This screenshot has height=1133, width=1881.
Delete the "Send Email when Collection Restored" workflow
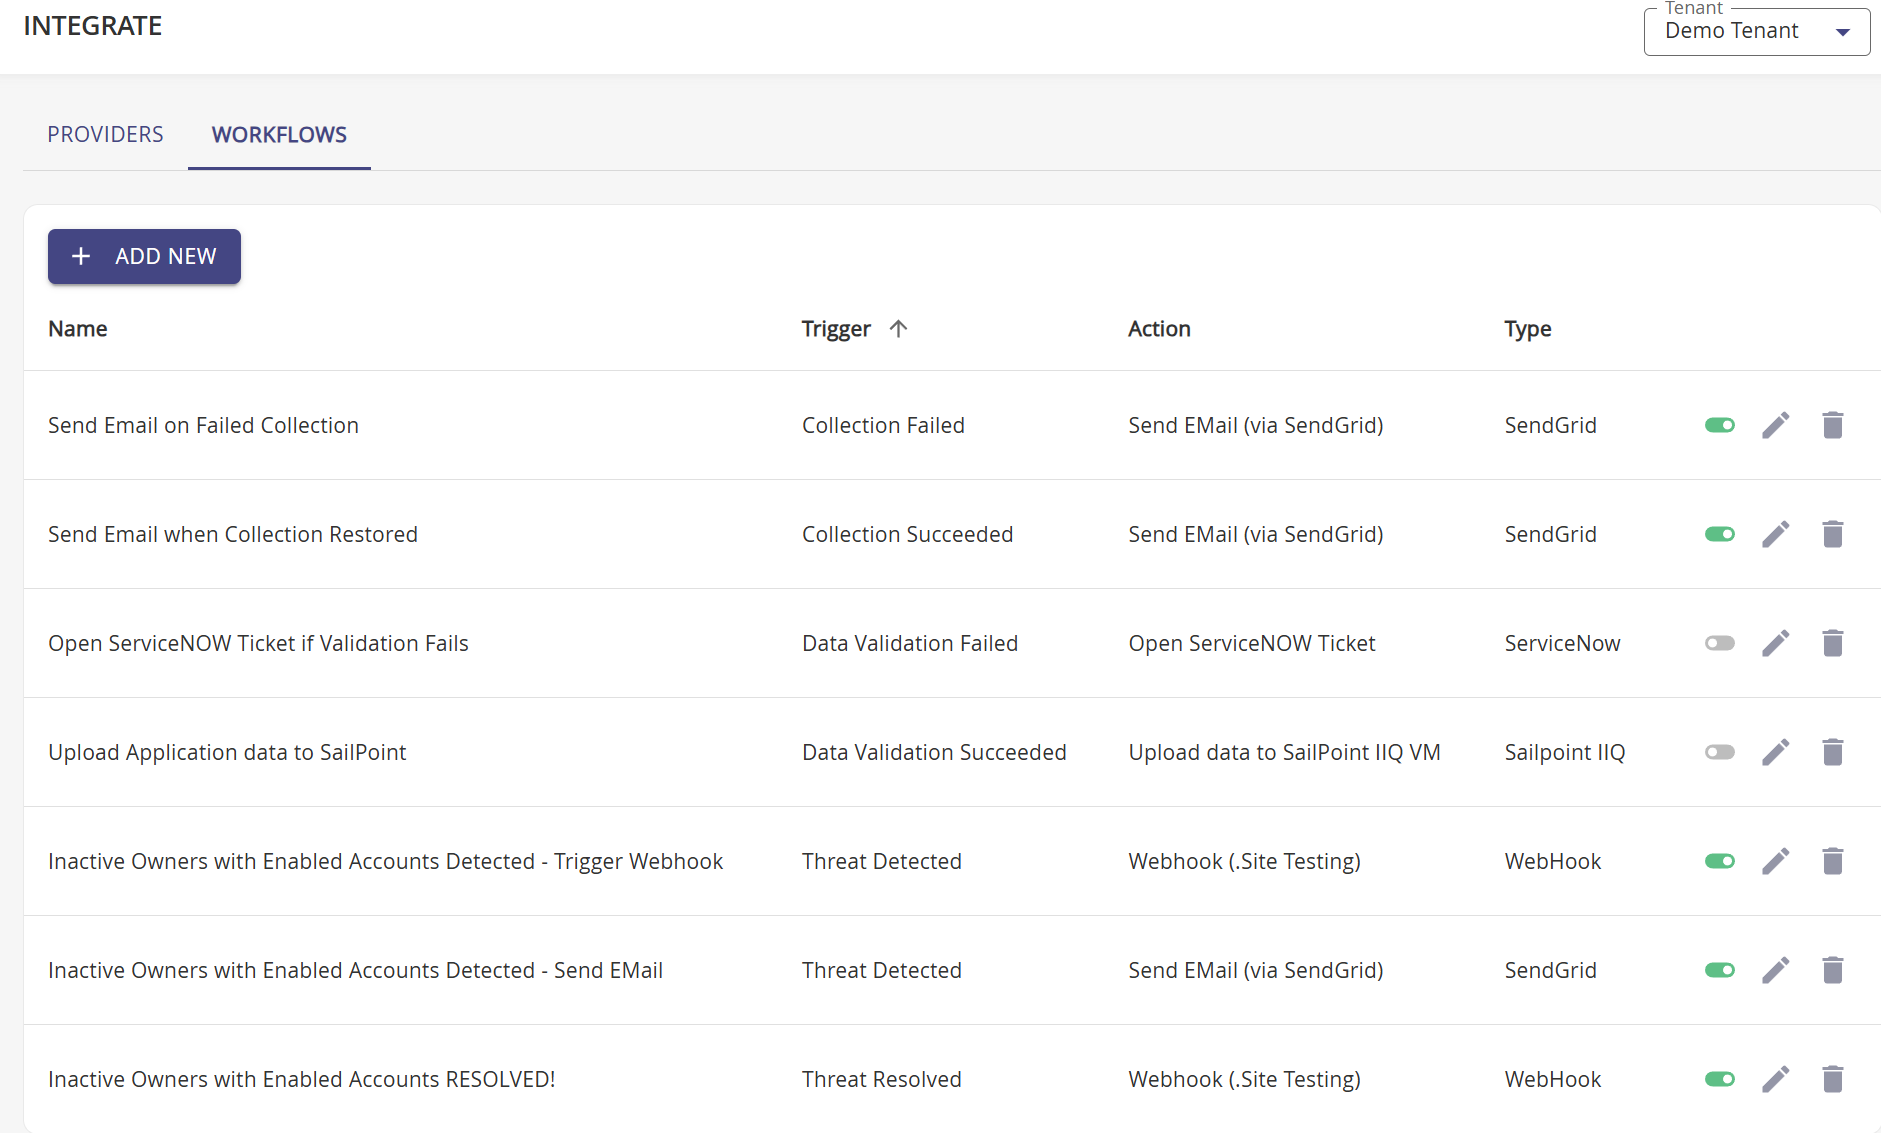(1833, 534)
